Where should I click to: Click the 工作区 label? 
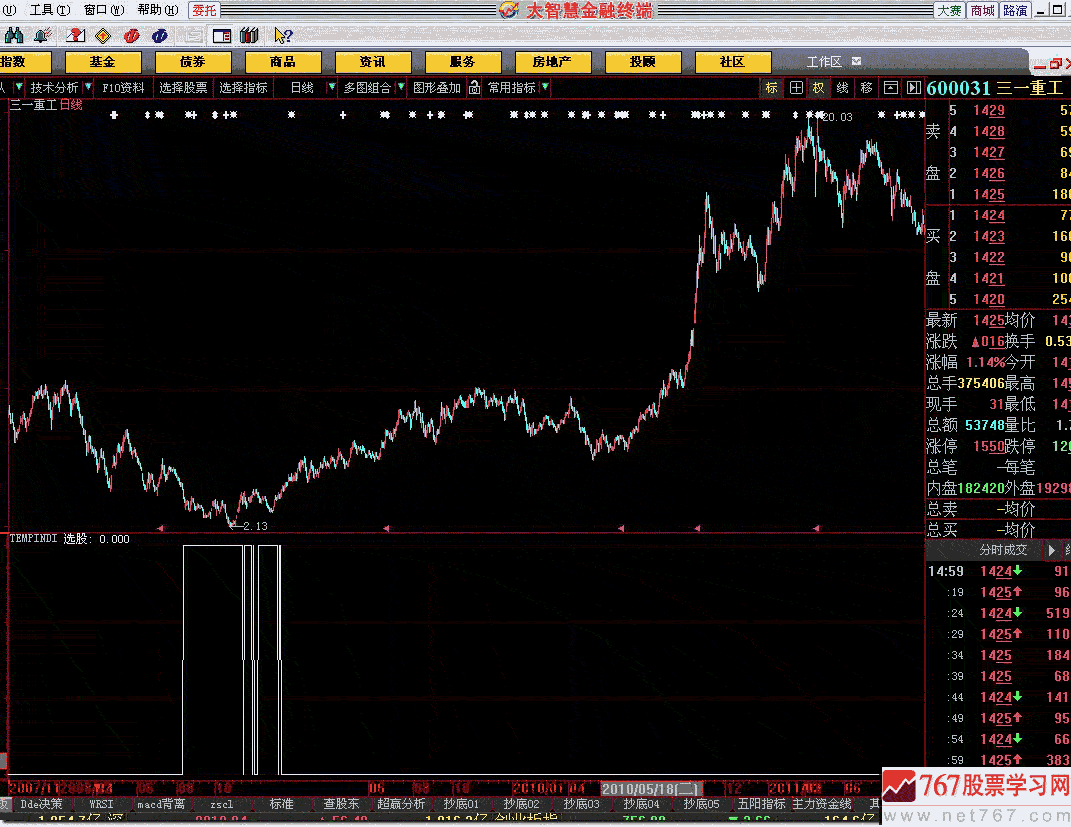pos(824,61)
